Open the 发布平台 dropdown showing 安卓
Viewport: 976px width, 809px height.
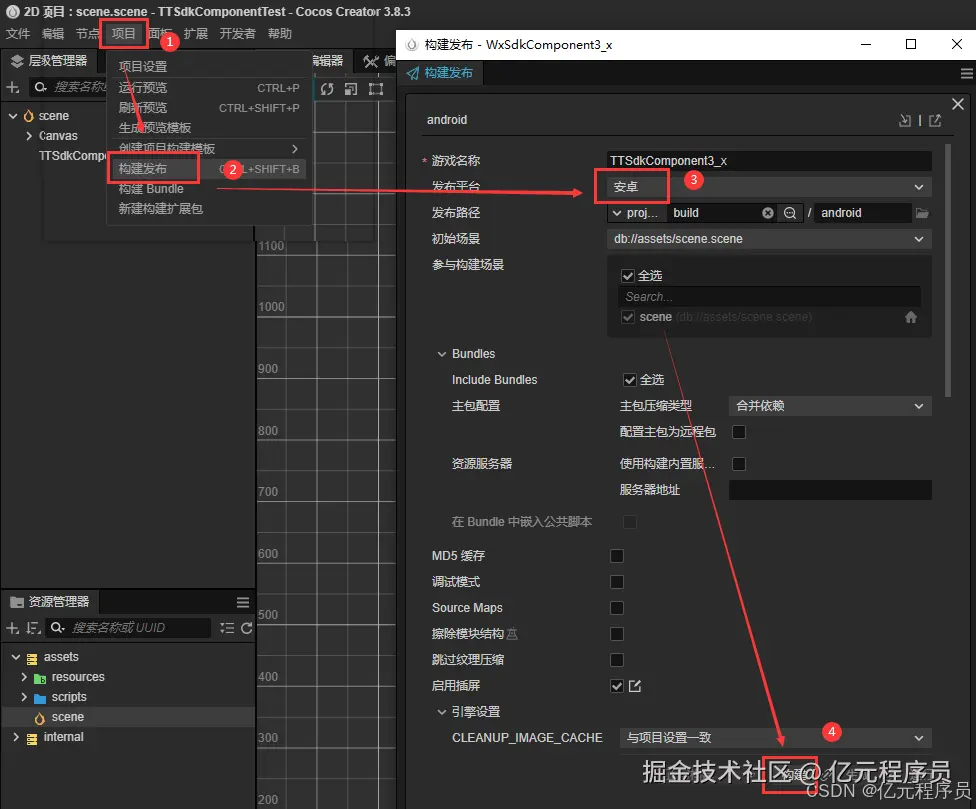(769, 187)
